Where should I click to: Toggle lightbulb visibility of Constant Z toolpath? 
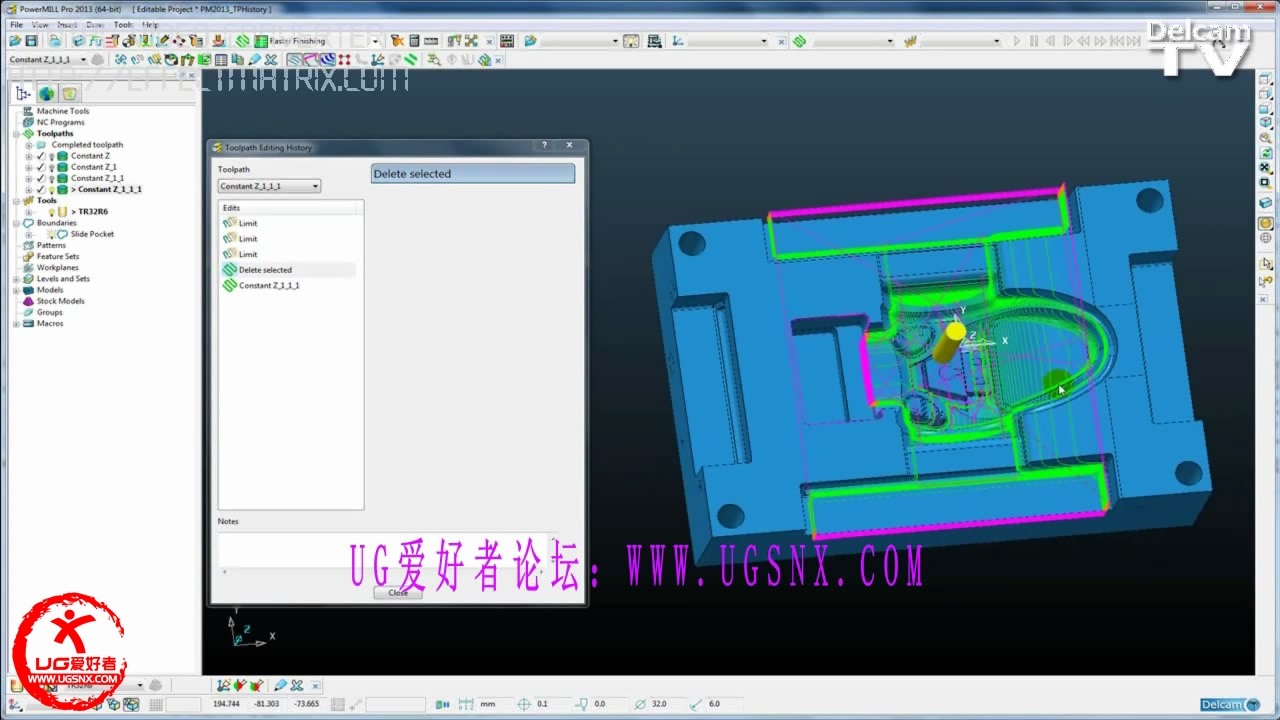51,156
